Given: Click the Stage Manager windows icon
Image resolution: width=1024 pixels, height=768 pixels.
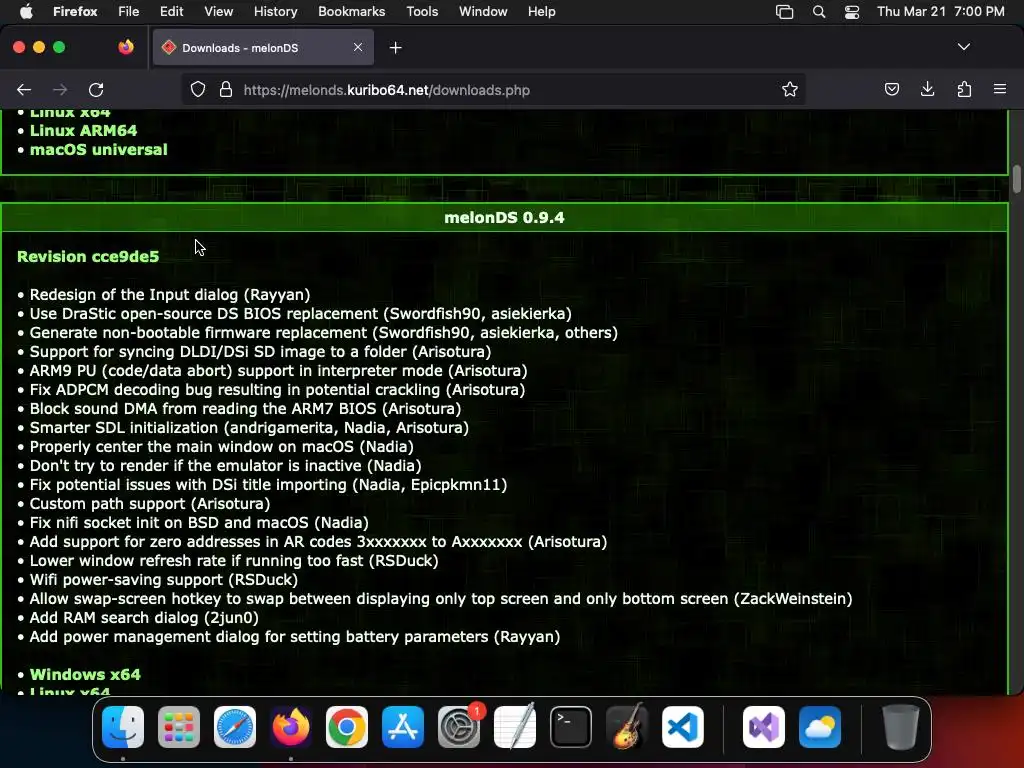Looking at the screenshot, I should pos(784,12).
